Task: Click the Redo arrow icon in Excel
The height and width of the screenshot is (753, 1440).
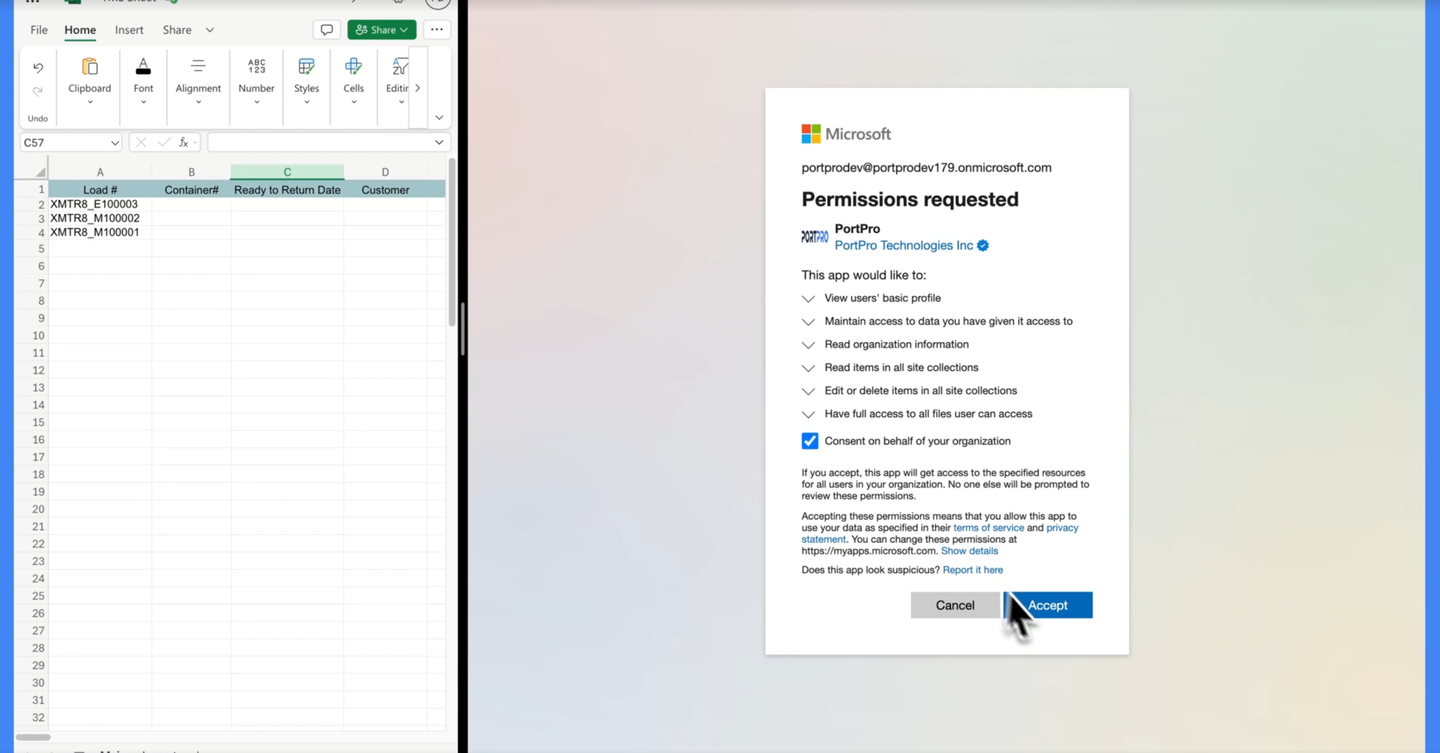Action: (38, 91)
